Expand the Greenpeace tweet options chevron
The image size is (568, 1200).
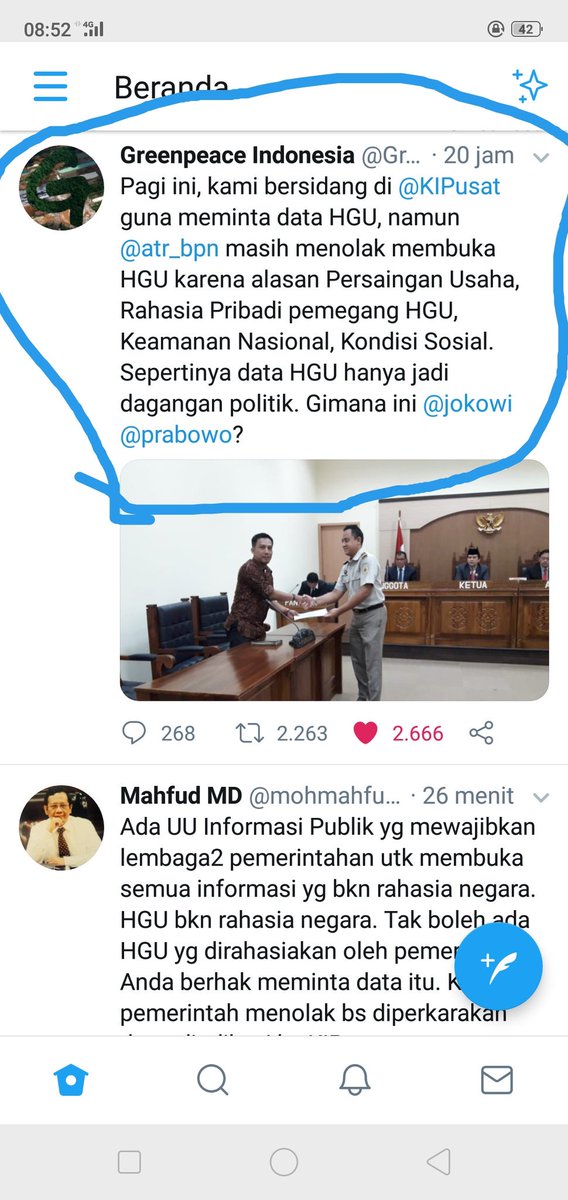pos(540,157)
